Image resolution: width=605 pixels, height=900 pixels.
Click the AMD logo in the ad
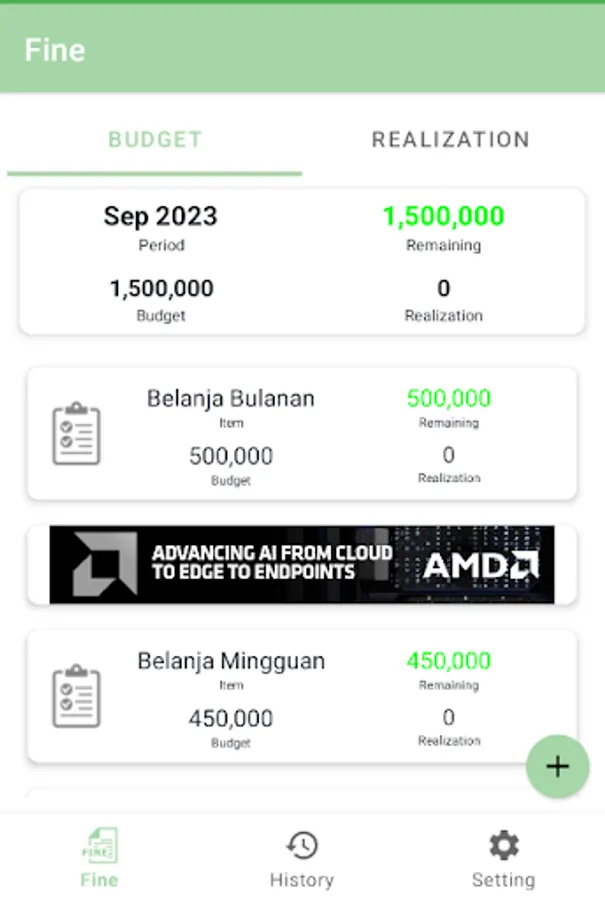pyautogui.click(x=480, y=565)
